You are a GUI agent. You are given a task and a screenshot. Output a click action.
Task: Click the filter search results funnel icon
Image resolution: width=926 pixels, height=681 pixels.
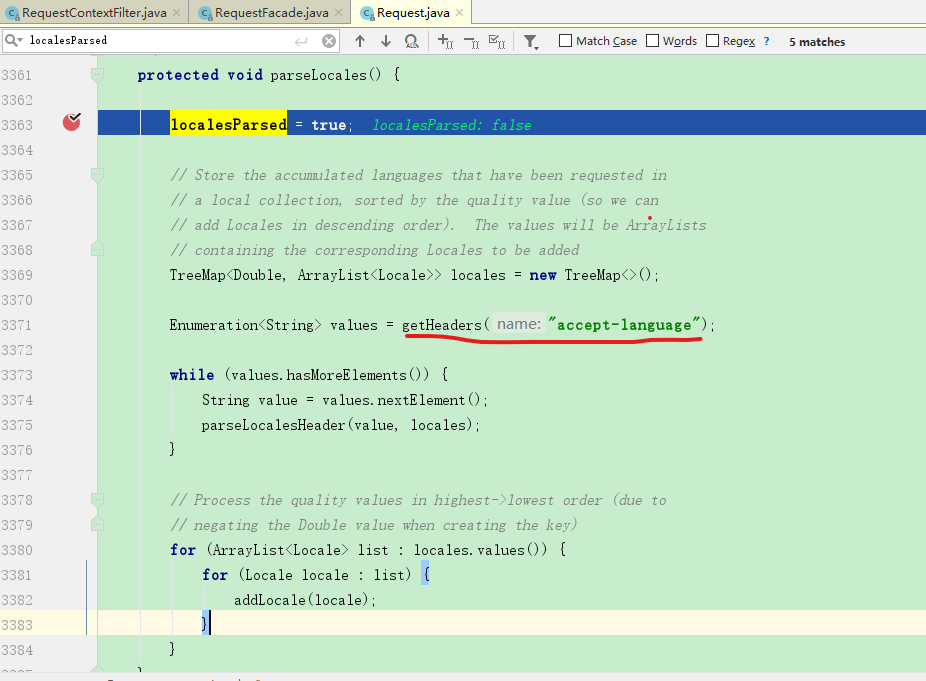click(x=531, y=41)
